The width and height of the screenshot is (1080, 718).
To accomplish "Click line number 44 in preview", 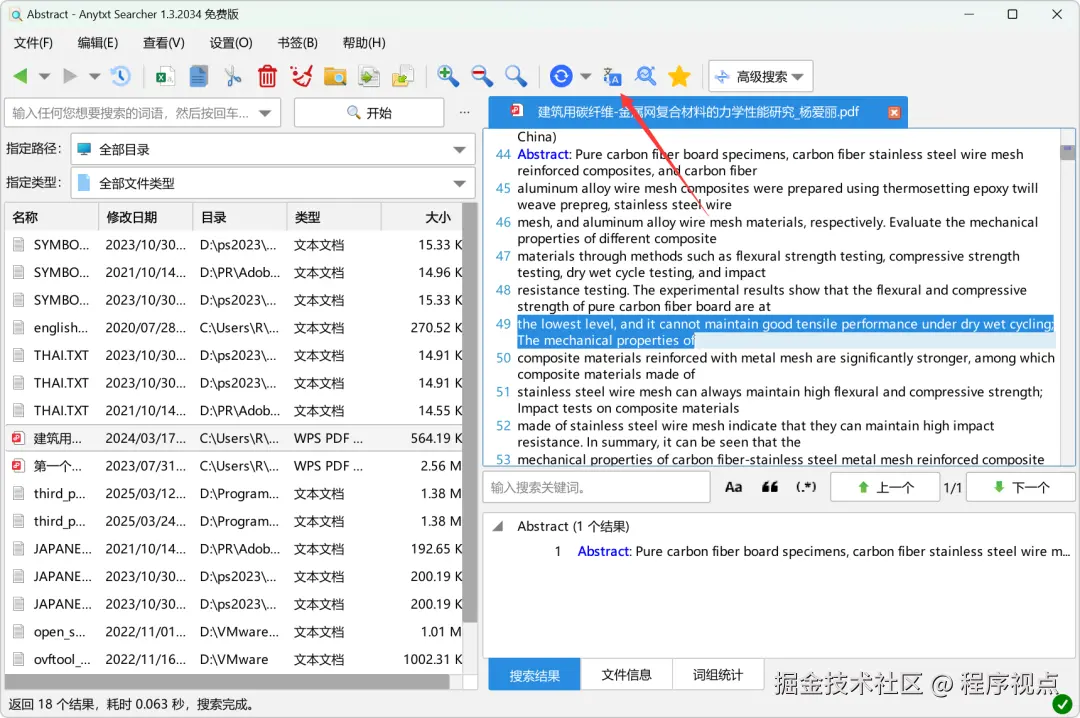I will pyautogui.click(x=503, y=154).
